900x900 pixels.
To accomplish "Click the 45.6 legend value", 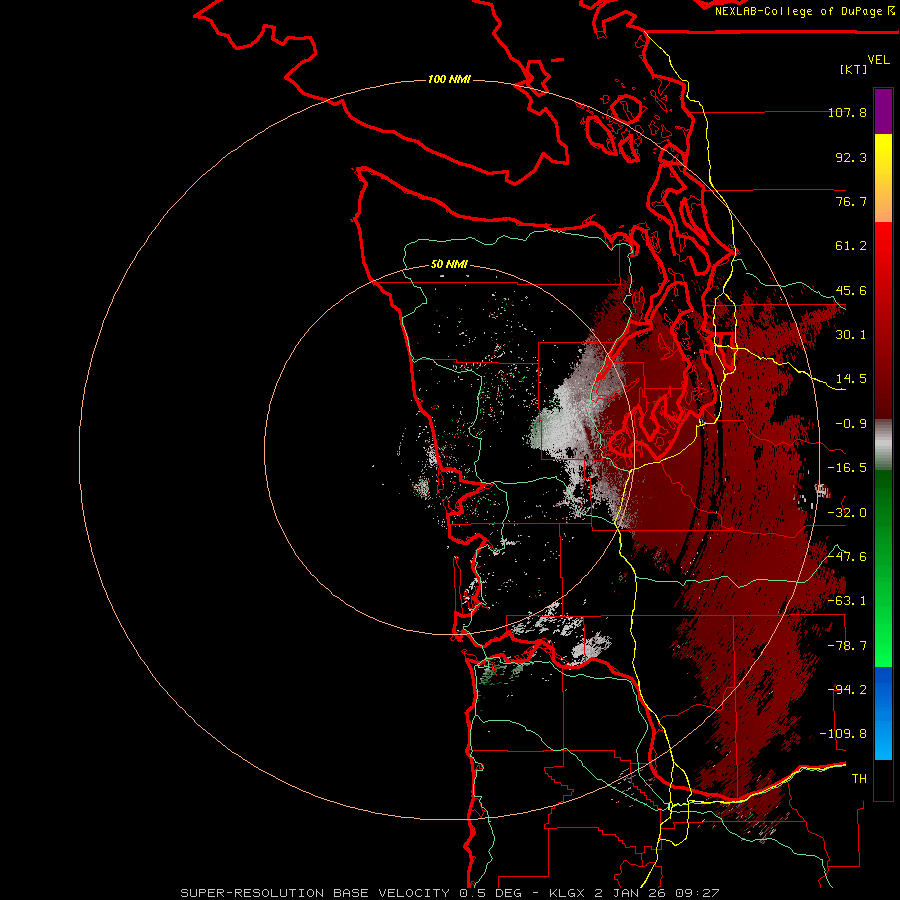I will click(851, 290).
